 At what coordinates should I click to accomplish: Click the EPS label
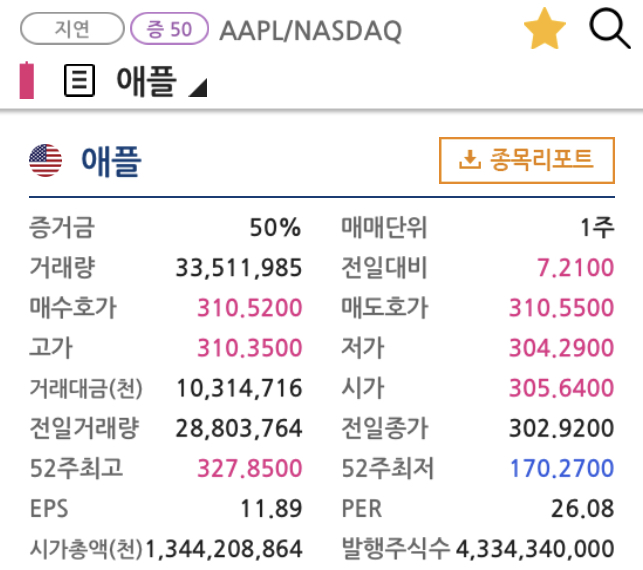click(49, 508)
